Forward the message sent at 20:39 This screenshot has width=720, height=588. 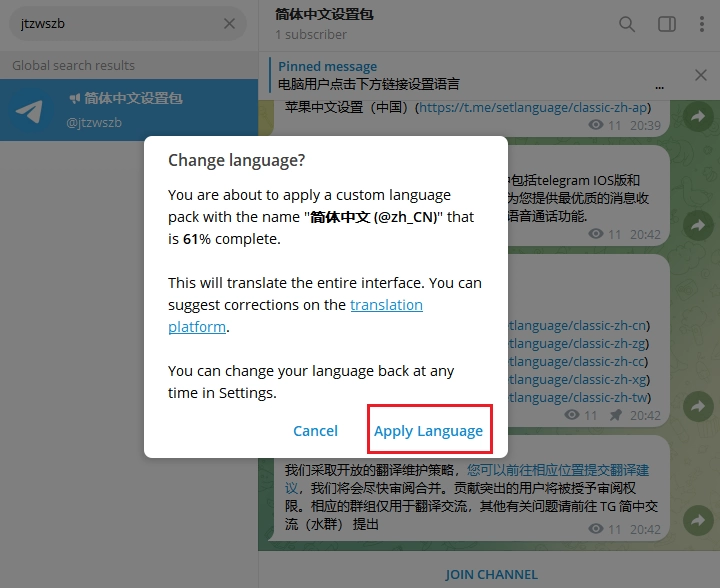(697, 118)
